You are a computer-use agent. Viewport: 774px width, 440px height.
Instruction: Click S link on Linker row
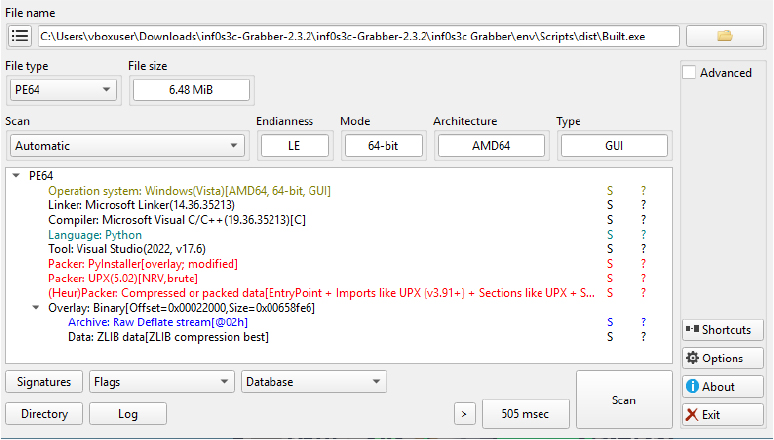click(610, 205)
